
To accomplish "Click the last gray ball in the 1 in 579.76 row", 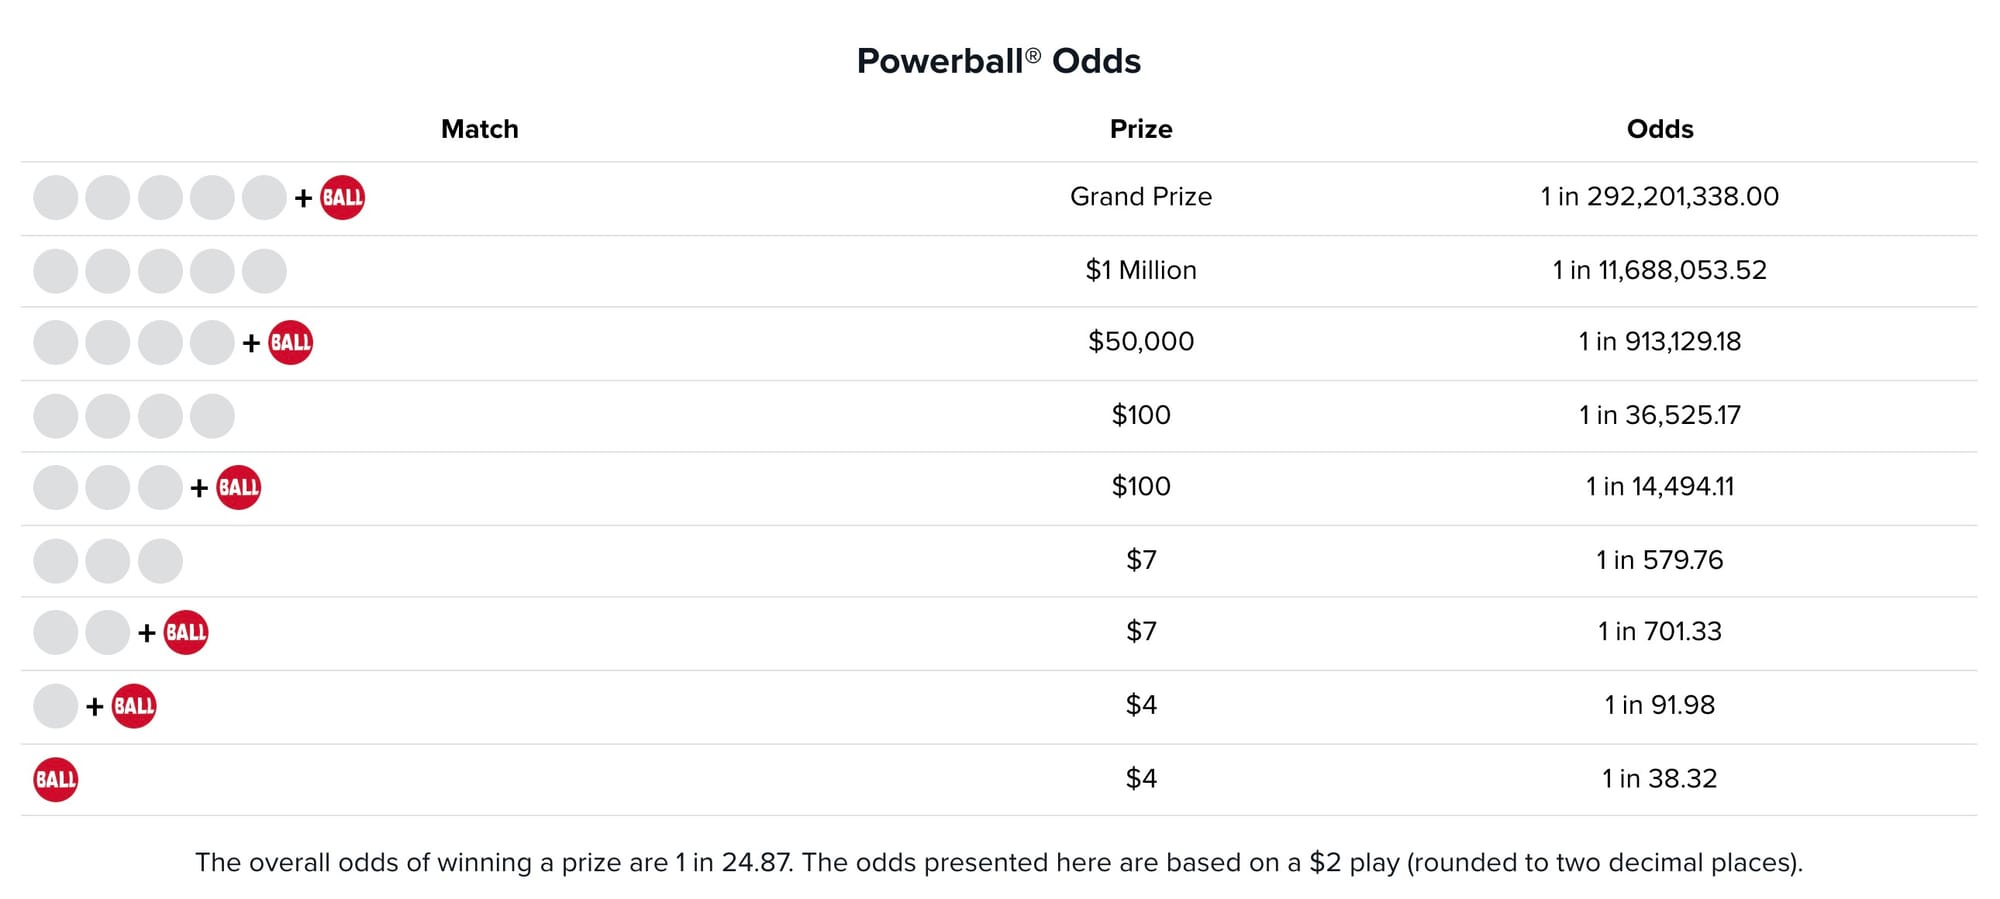I will pyautogui.click(x=160, y=561).
